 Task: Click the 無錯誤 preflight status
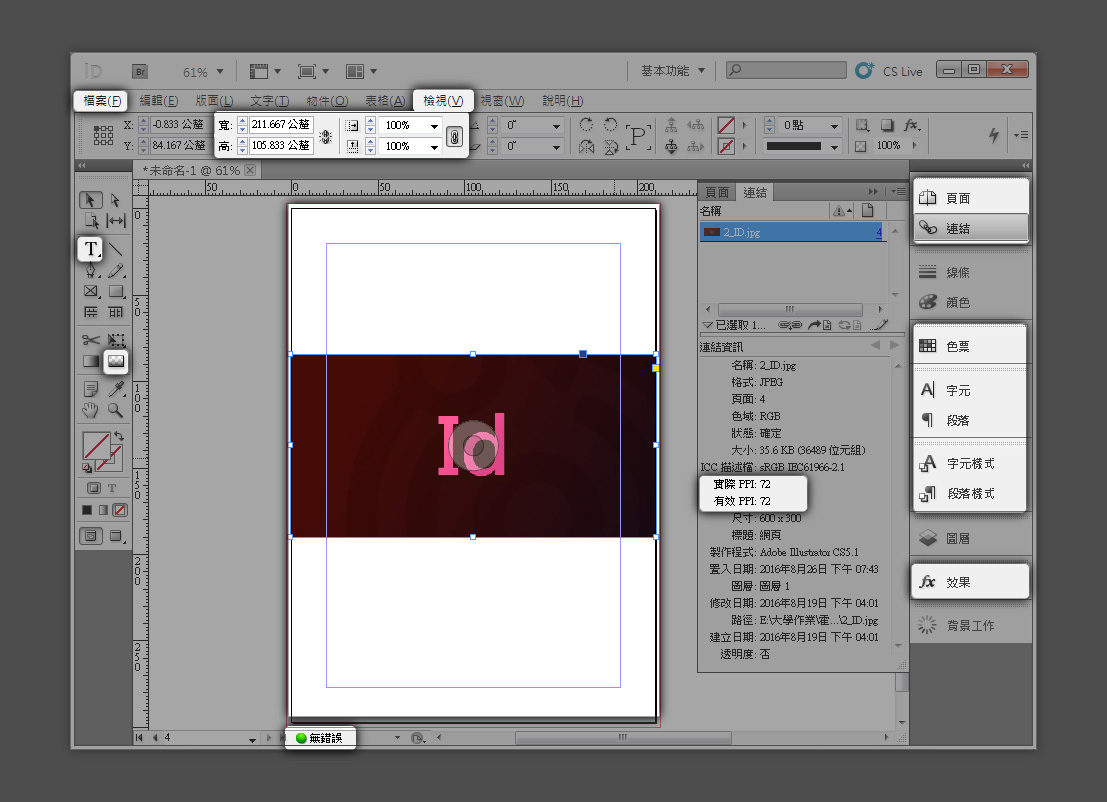click(320, 738)
